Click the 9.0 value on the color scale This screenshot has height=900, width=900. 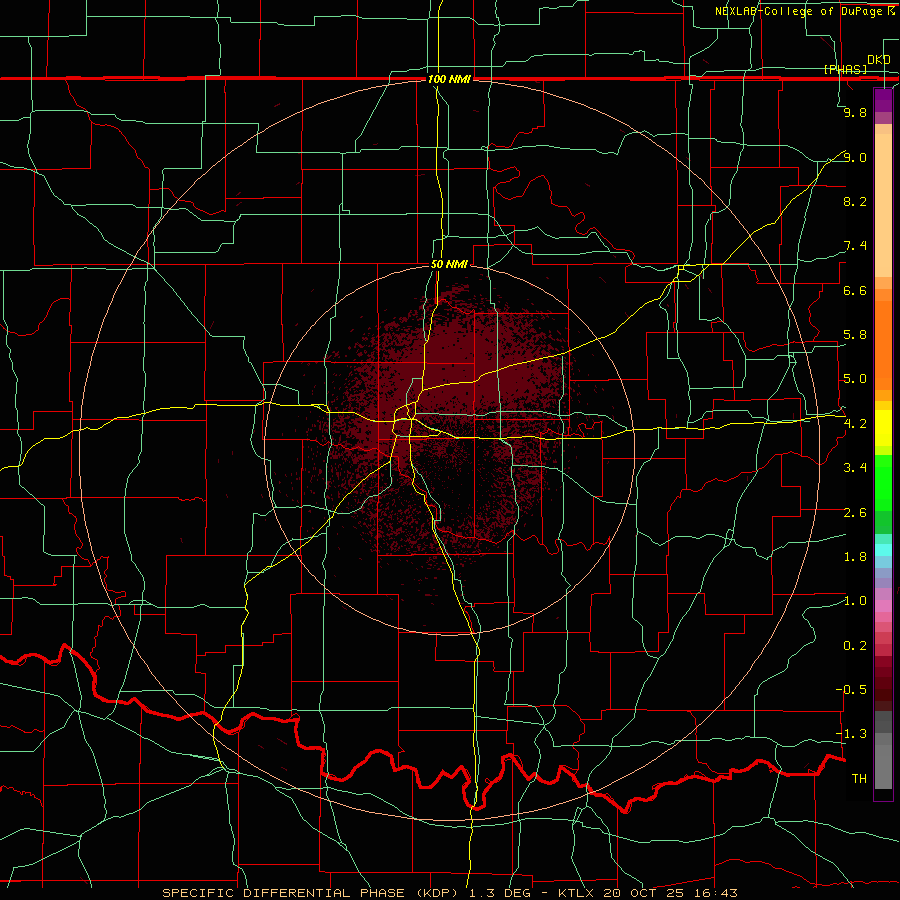[855, 157]
